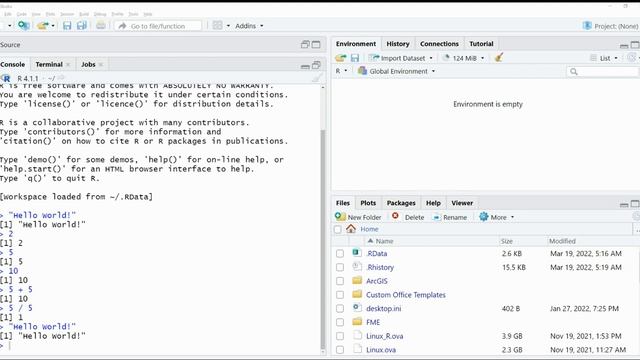Toggle the select-all files checkbox
This screenshot has height=360, width=640.
pyautogui.click(x=338, y=229)
